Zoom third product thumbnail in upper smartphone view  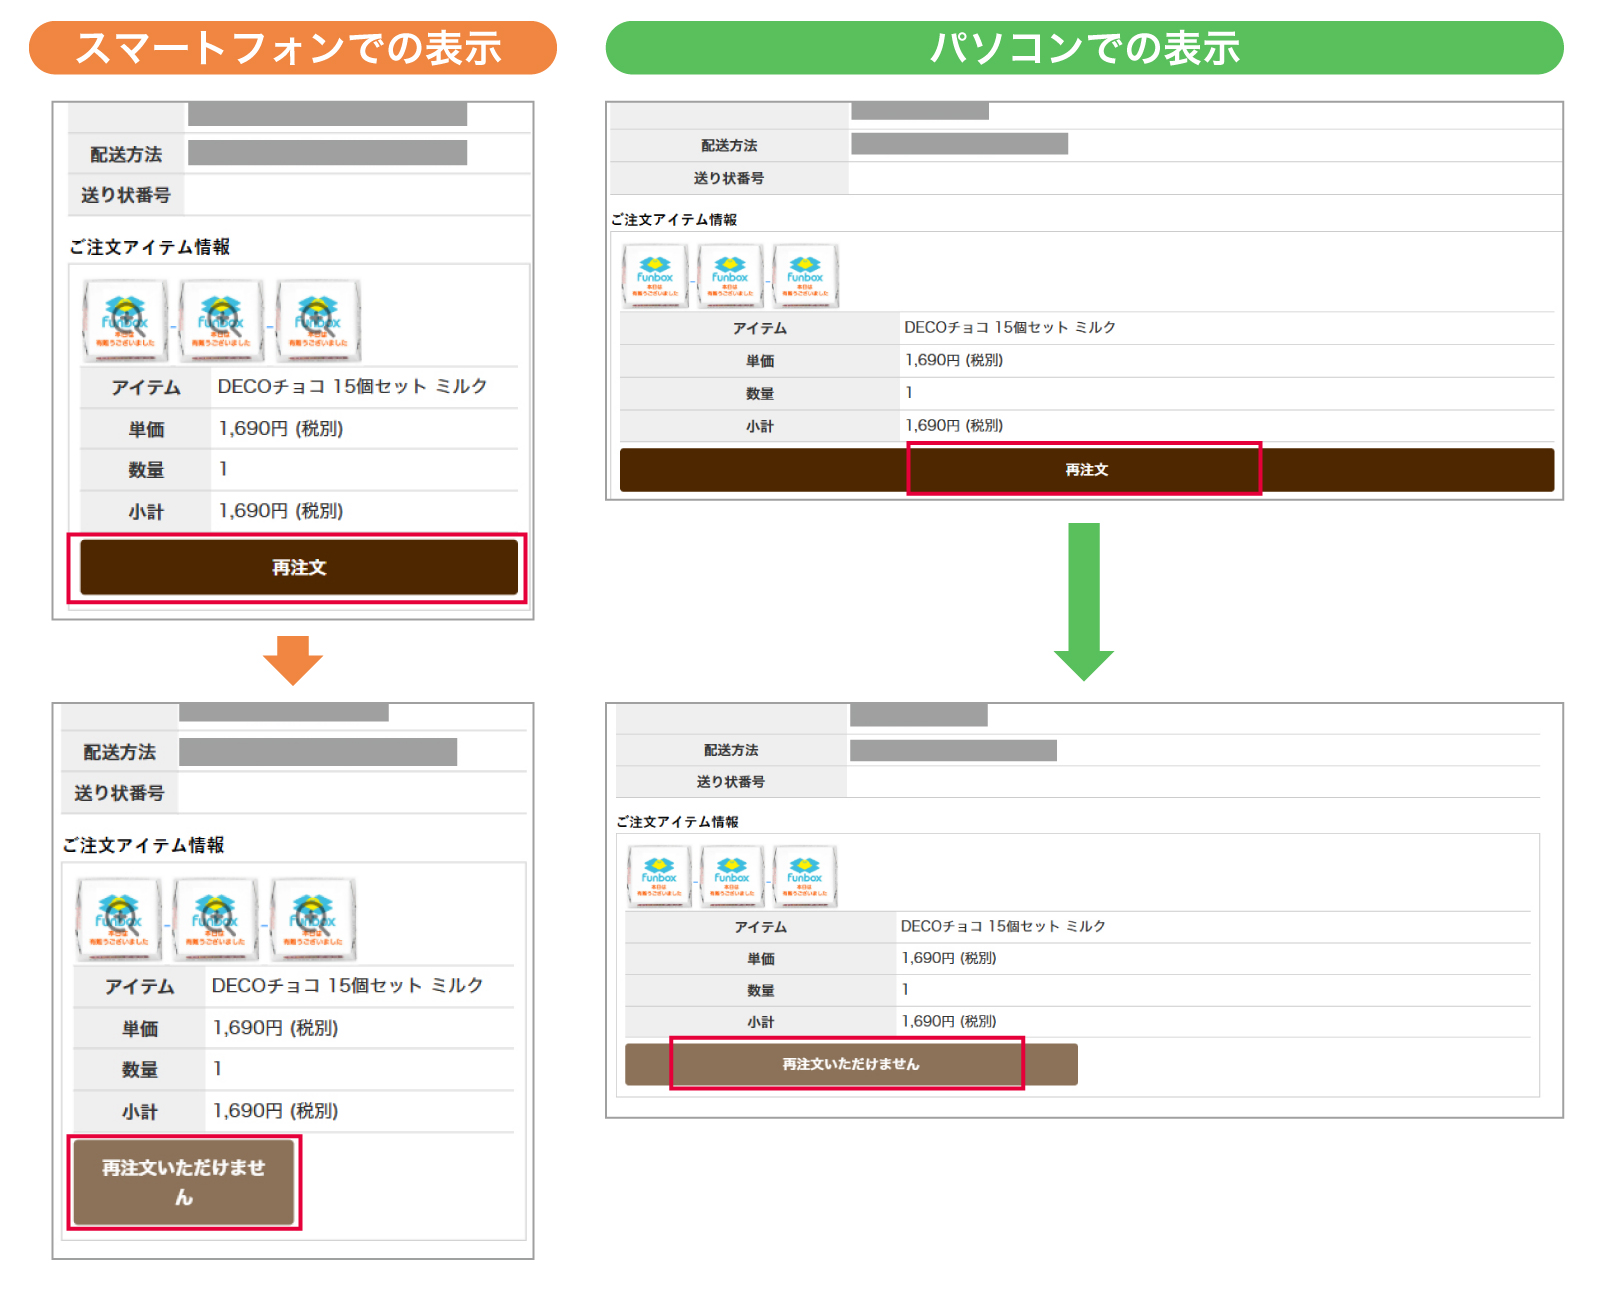pyautogui.click(x=318, y=321)
